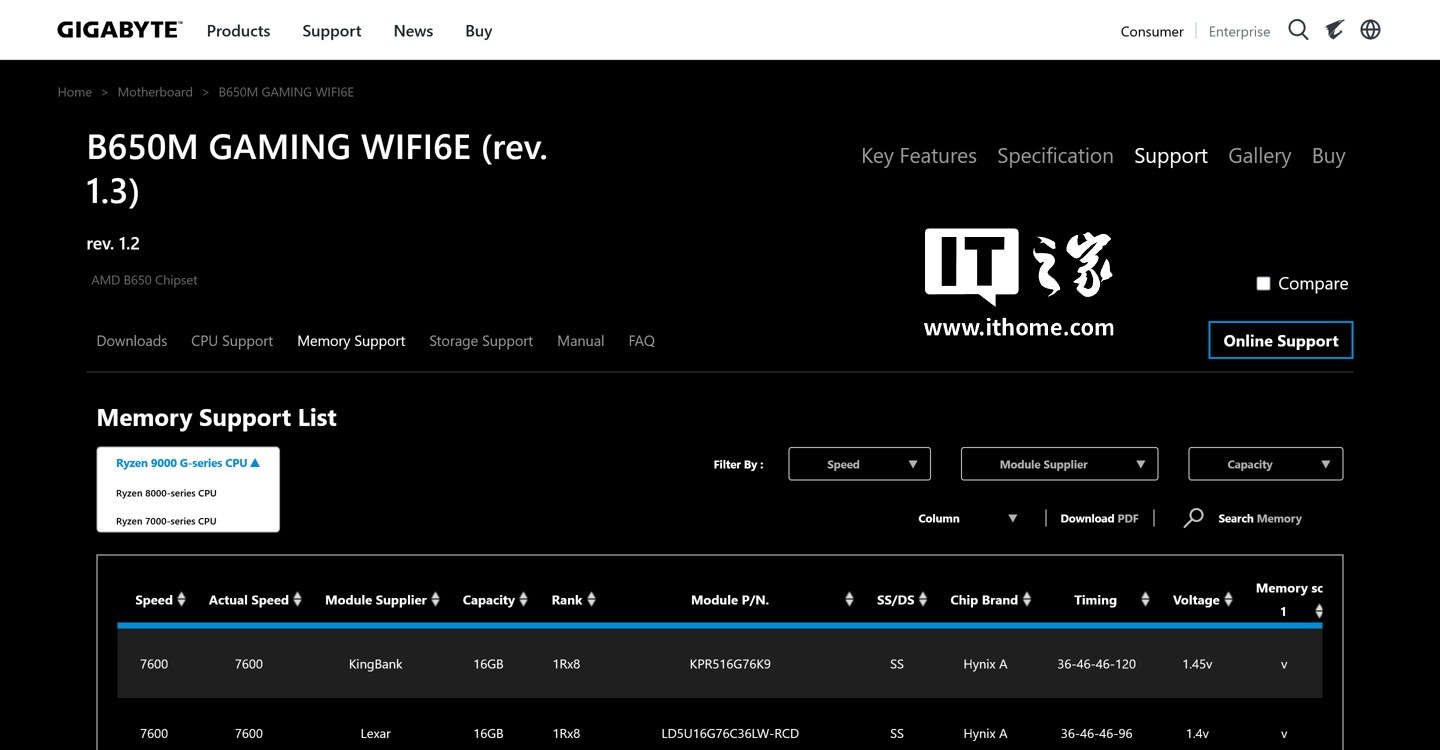1440x750 pixels.
Task: Sort by Capacity column arrows
Action: coord(523,600)
